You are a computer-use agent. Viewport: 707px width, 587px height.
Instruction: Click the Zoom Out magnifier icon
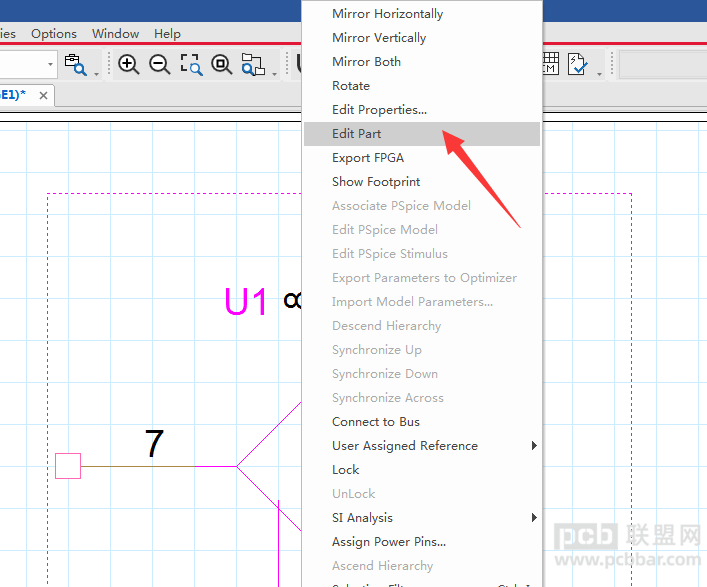point(160,64)
